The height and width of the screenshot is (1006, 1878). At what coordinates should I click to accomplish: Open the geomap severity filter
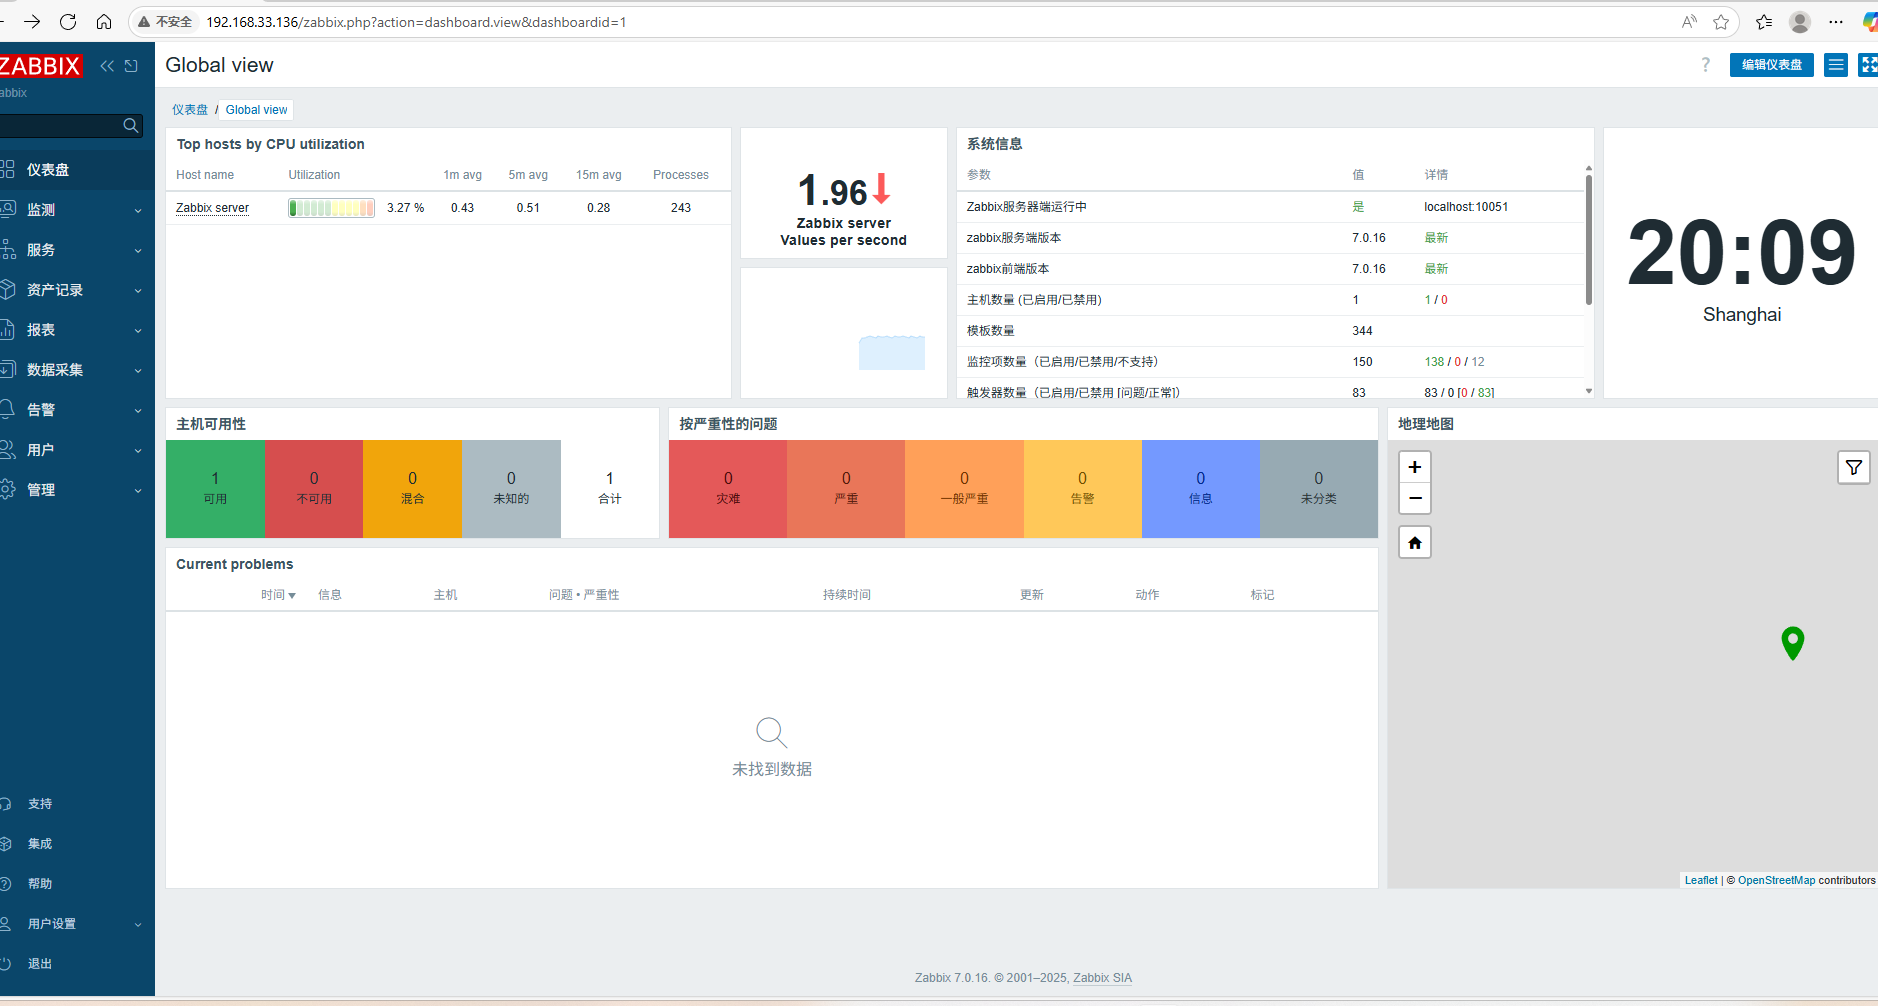pos(1853,467)
